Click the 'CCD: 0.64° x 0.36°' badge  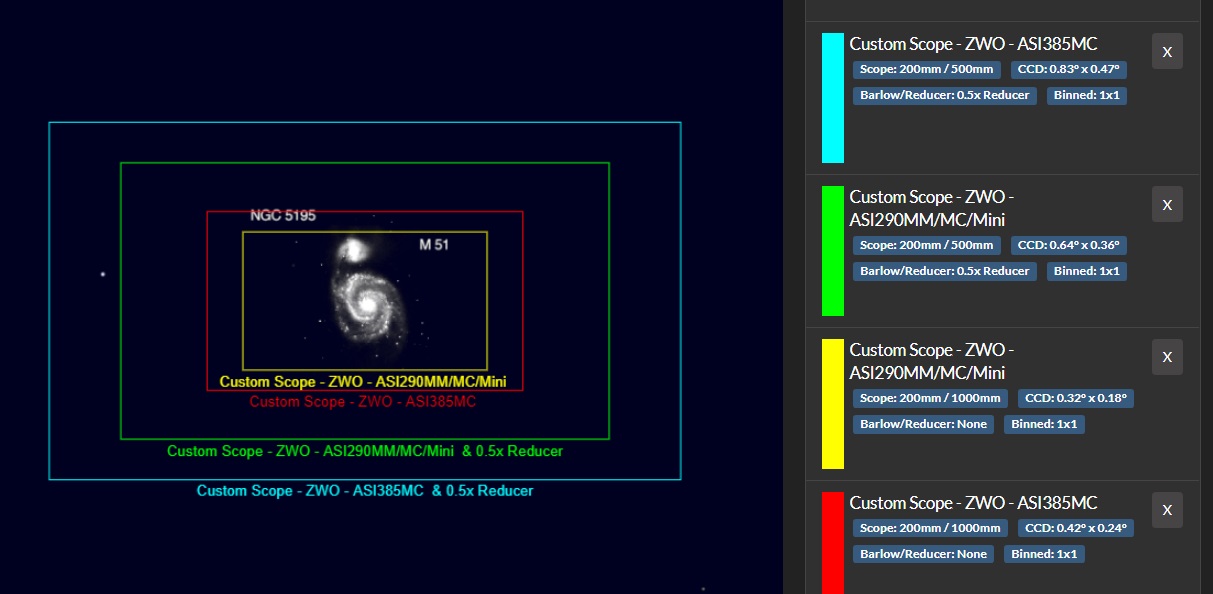click(x=1069, y=245)
